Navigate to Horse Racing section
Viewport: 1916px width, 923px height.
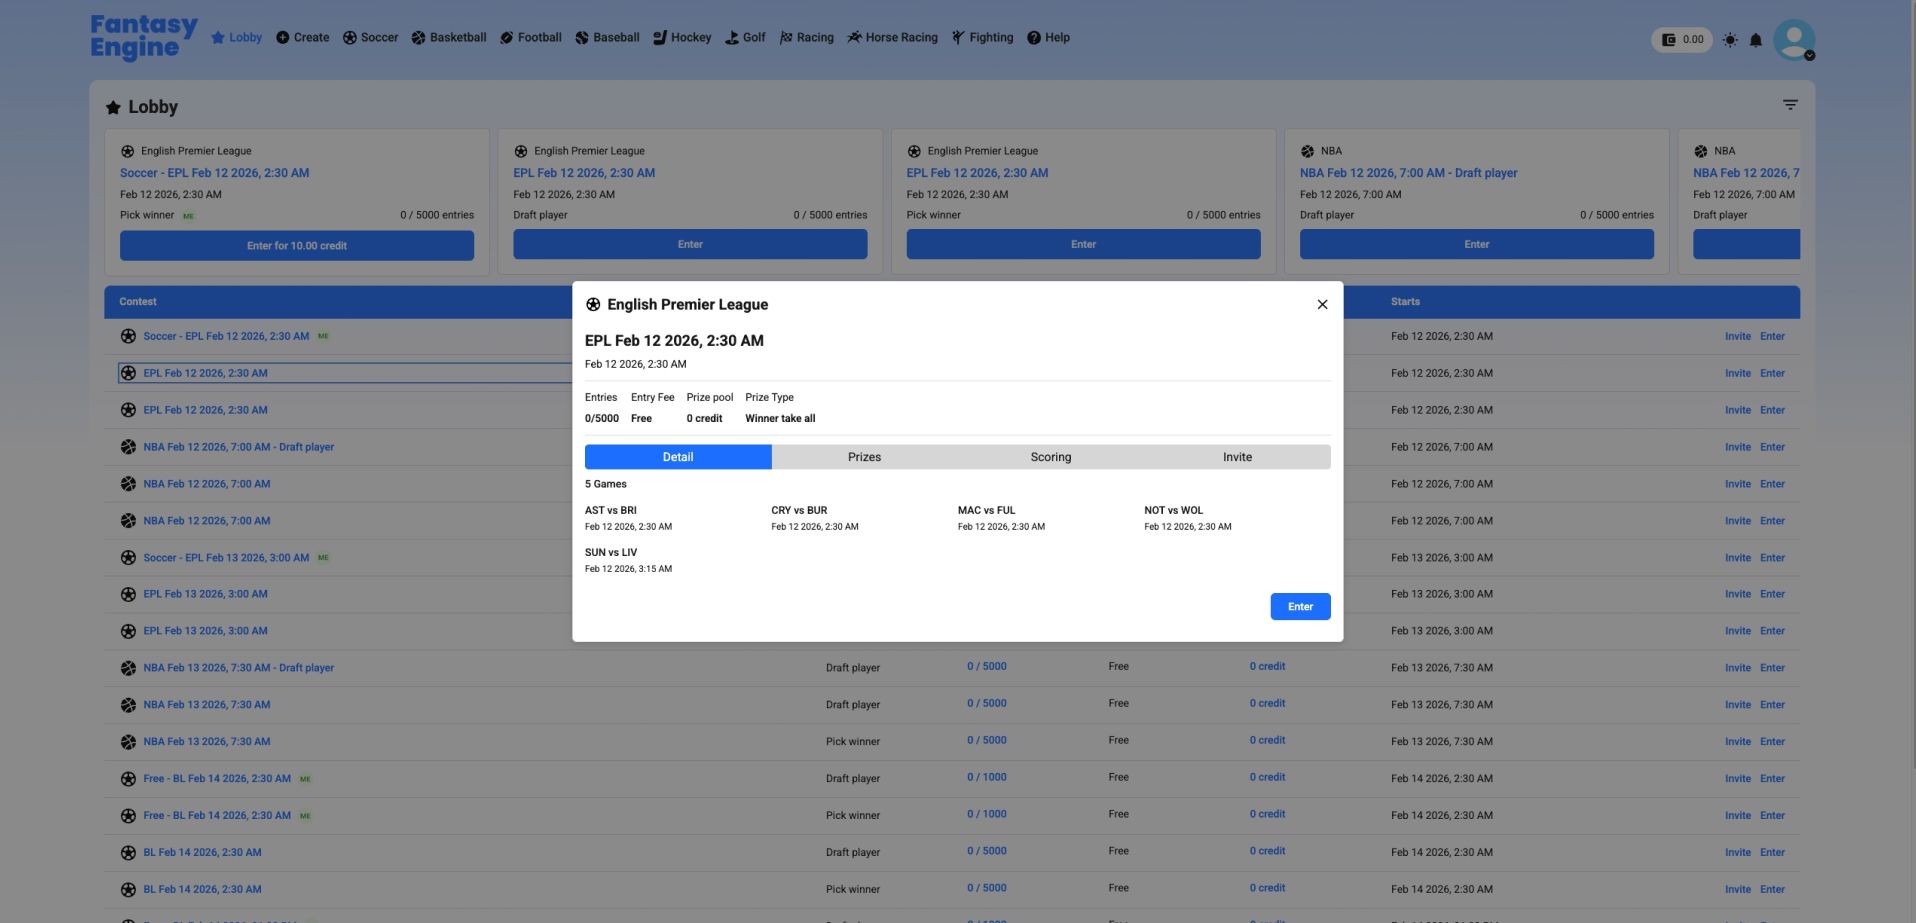point(892,38)
